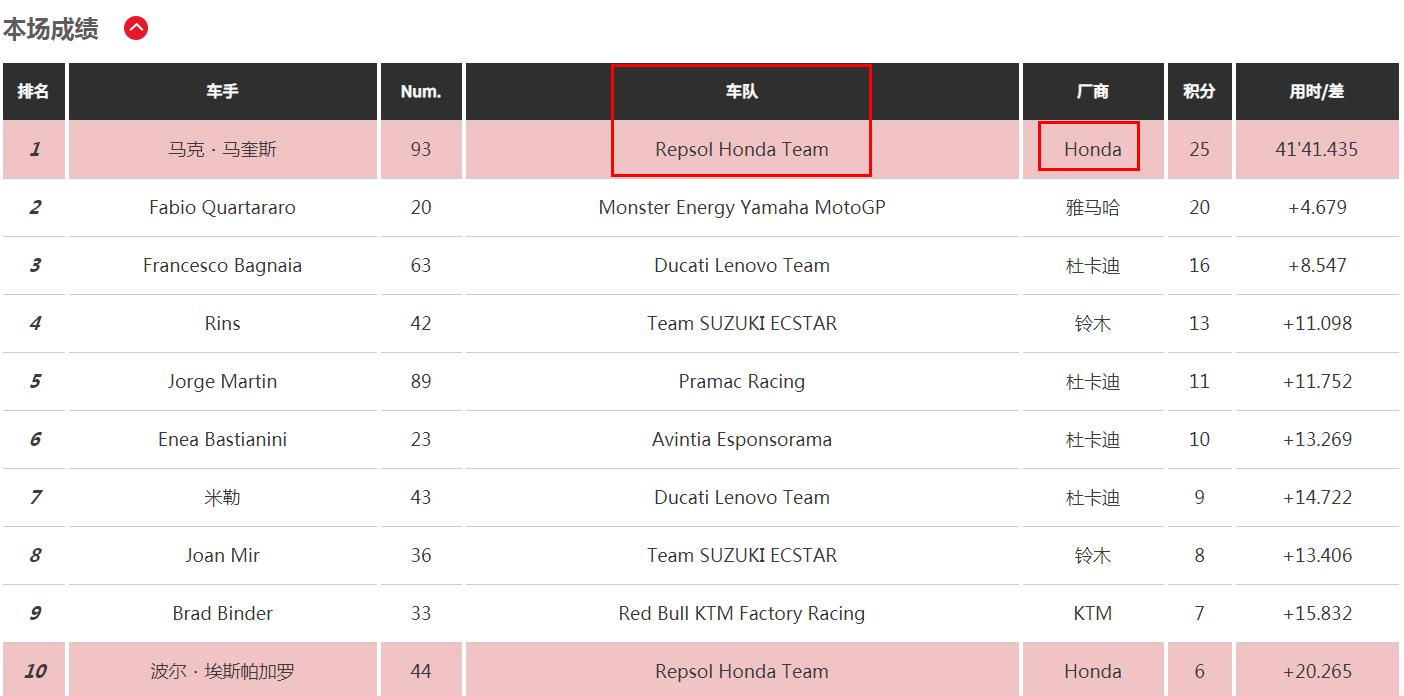Click the Num. column header
This screenshot has width=1404, height=696.
click(x=421, y=91)
